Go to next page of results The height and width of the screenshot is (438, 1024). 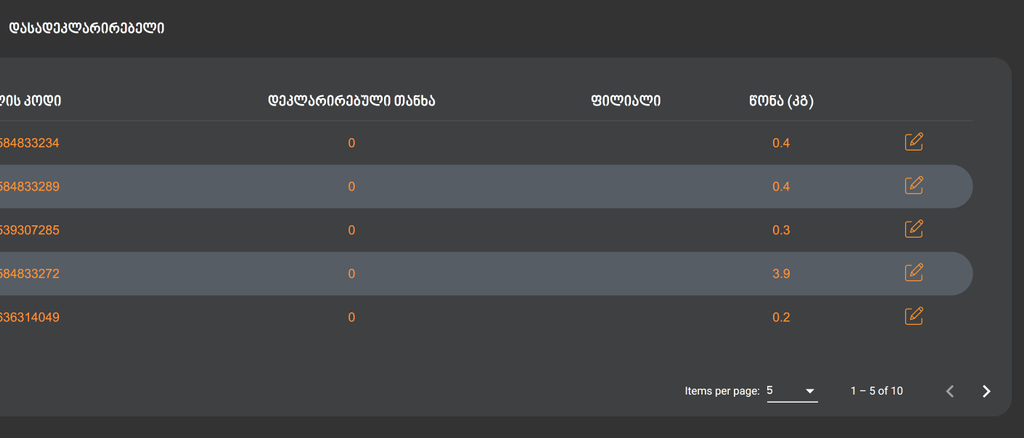986,391
